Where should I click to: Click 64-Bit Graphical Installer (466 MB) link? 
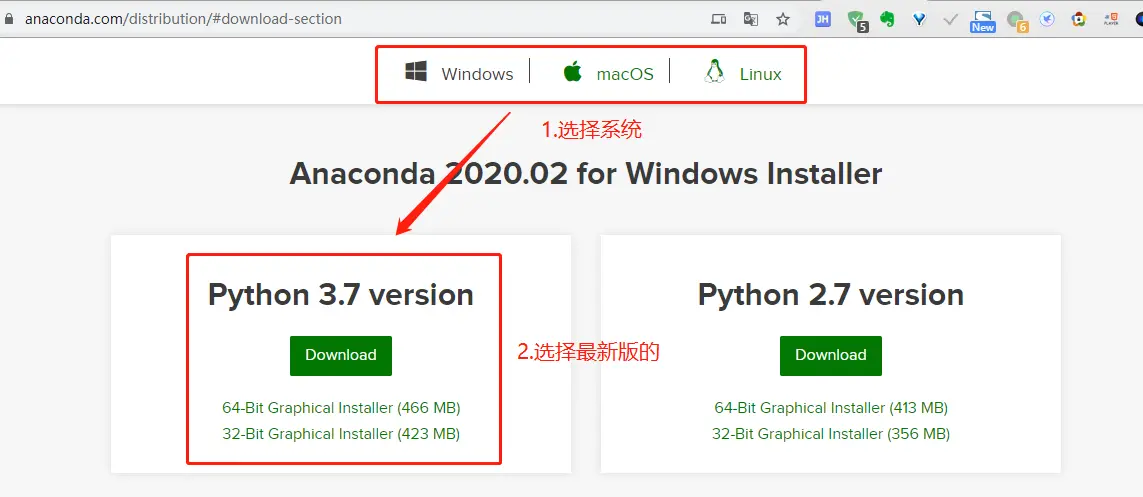pyautogui.click(x=341, y=407)
